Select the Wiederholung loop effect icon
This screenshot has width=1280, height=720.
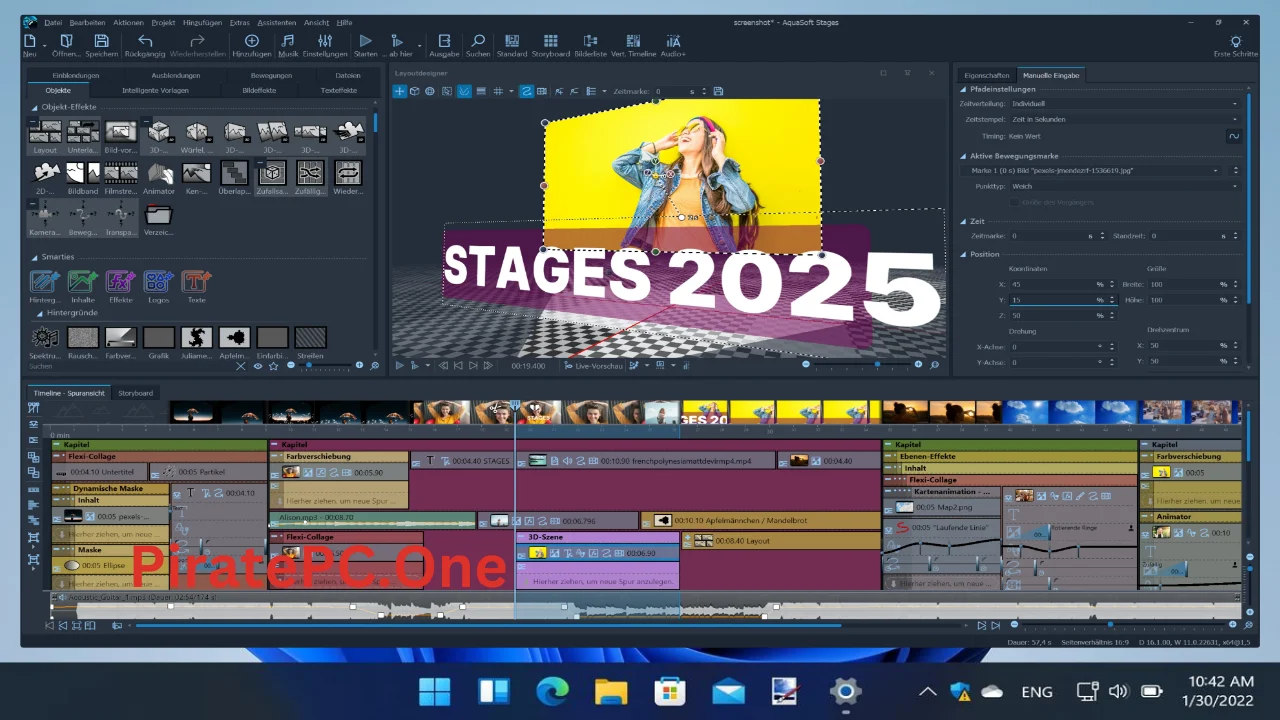pos(348,178)
